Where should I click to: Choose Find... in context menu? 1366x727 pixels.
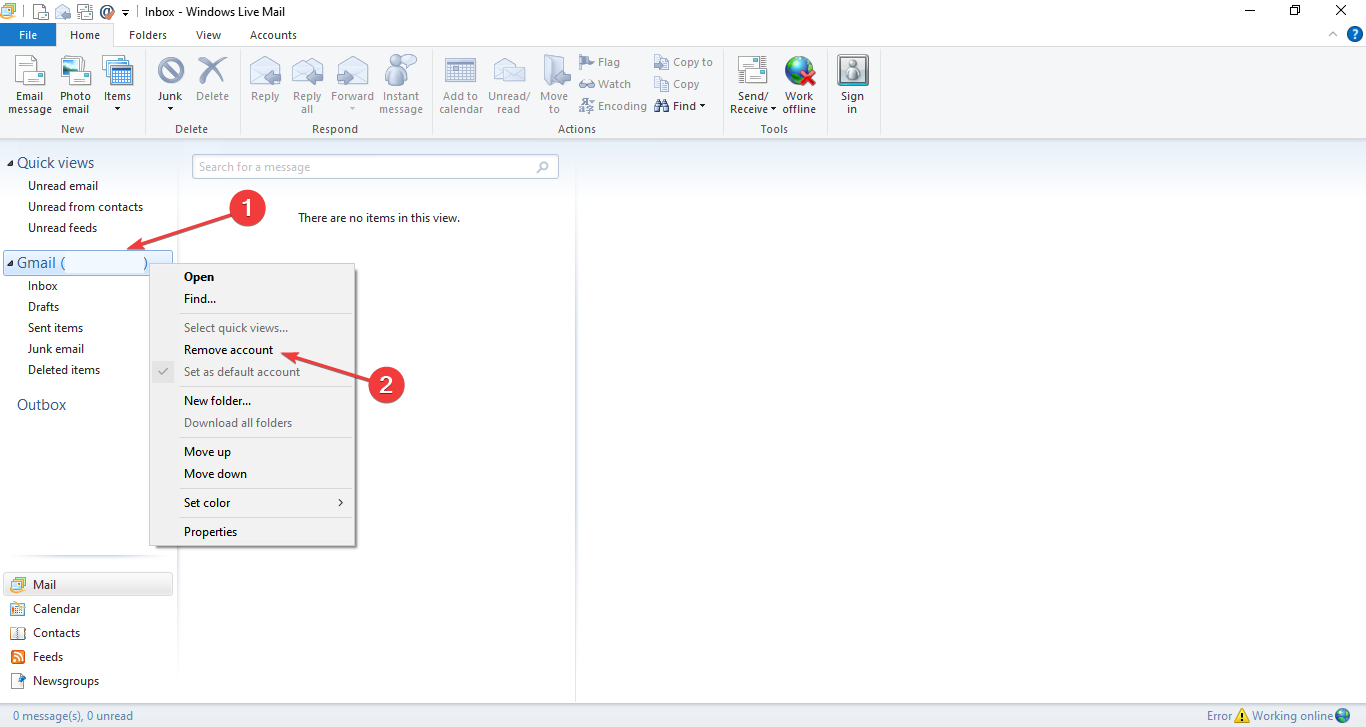tap(252, 299)
